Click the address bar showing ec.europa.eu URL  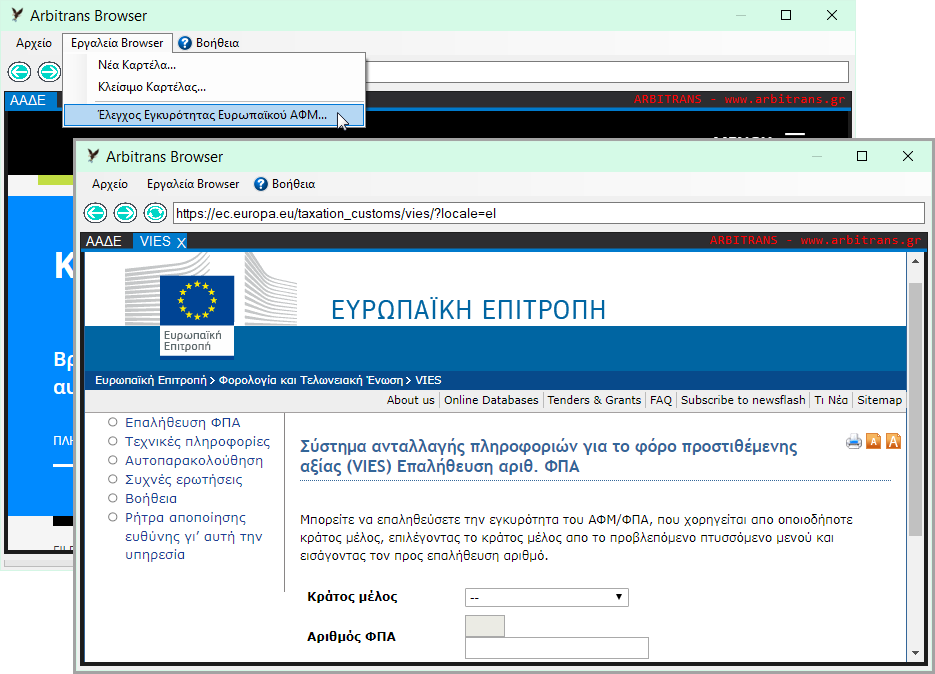pyautogui.click(x=549, y=213)
